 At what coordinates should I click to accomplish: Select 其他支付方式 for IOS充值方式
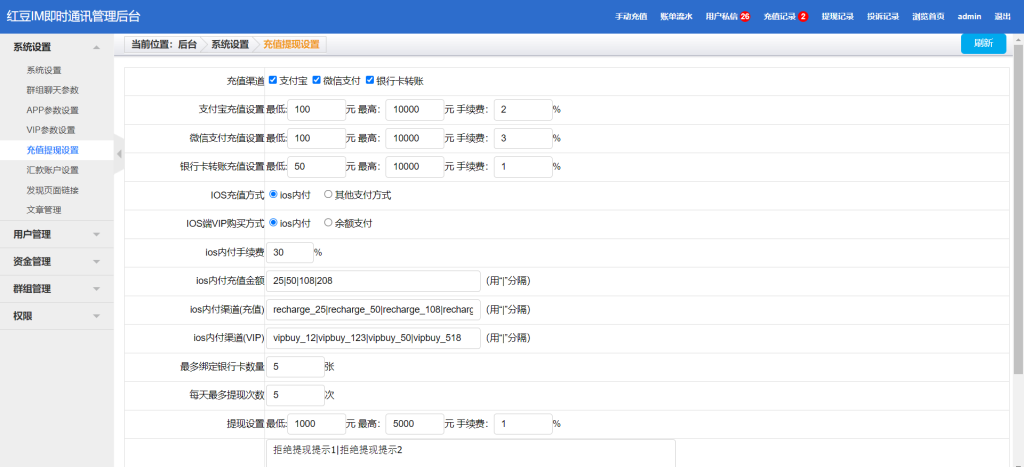point(328,195)
